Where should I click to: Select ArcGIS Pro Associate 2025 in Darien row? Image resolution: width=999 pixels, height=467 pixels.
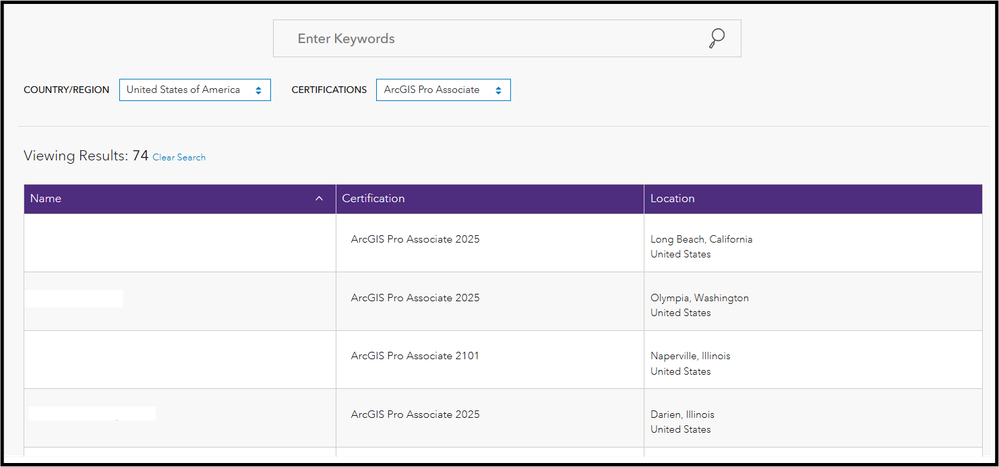[x=415, y=414]
